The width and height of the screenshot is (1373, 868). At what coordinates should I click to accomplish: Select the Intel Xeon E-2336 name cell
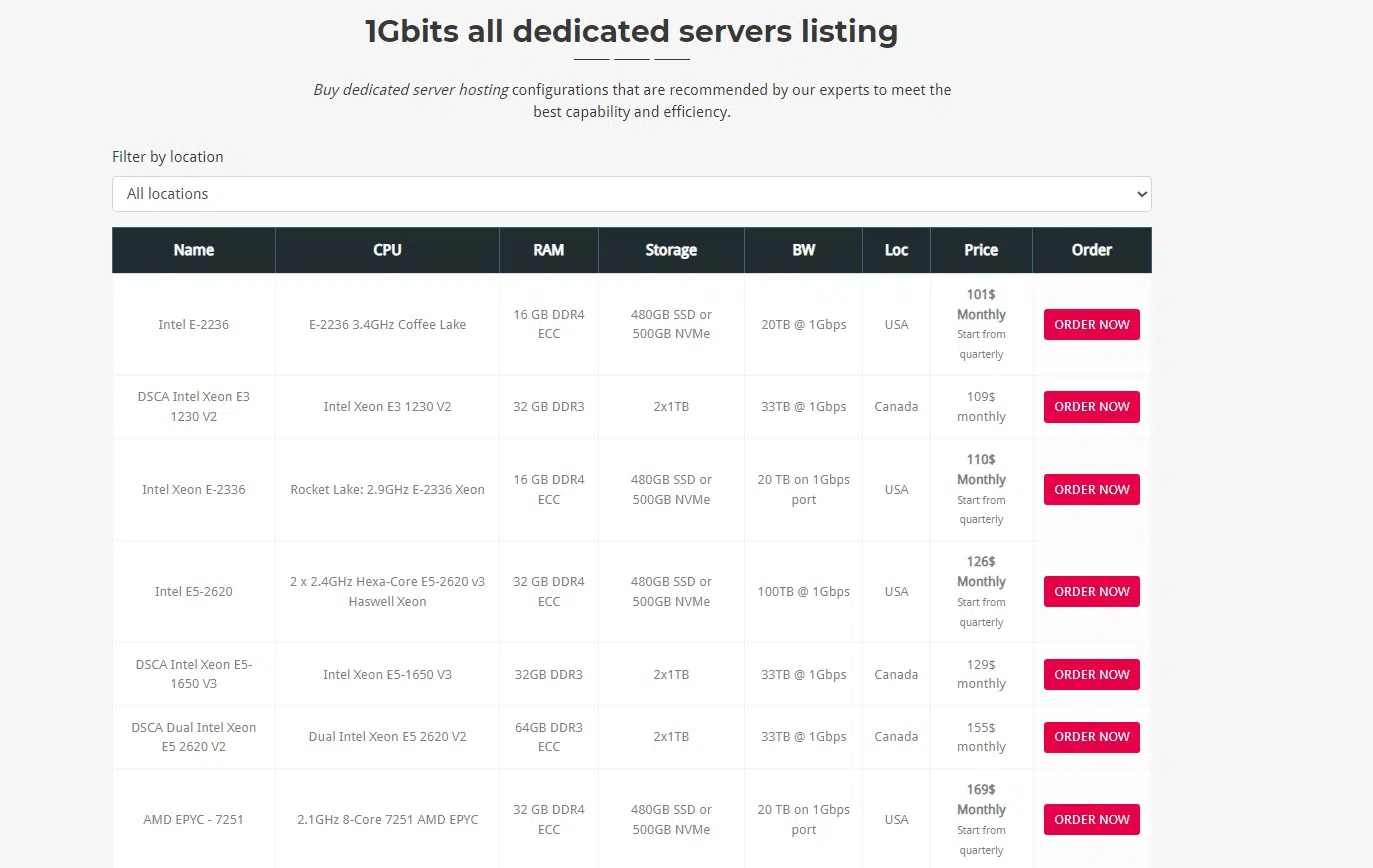(194, 489)
